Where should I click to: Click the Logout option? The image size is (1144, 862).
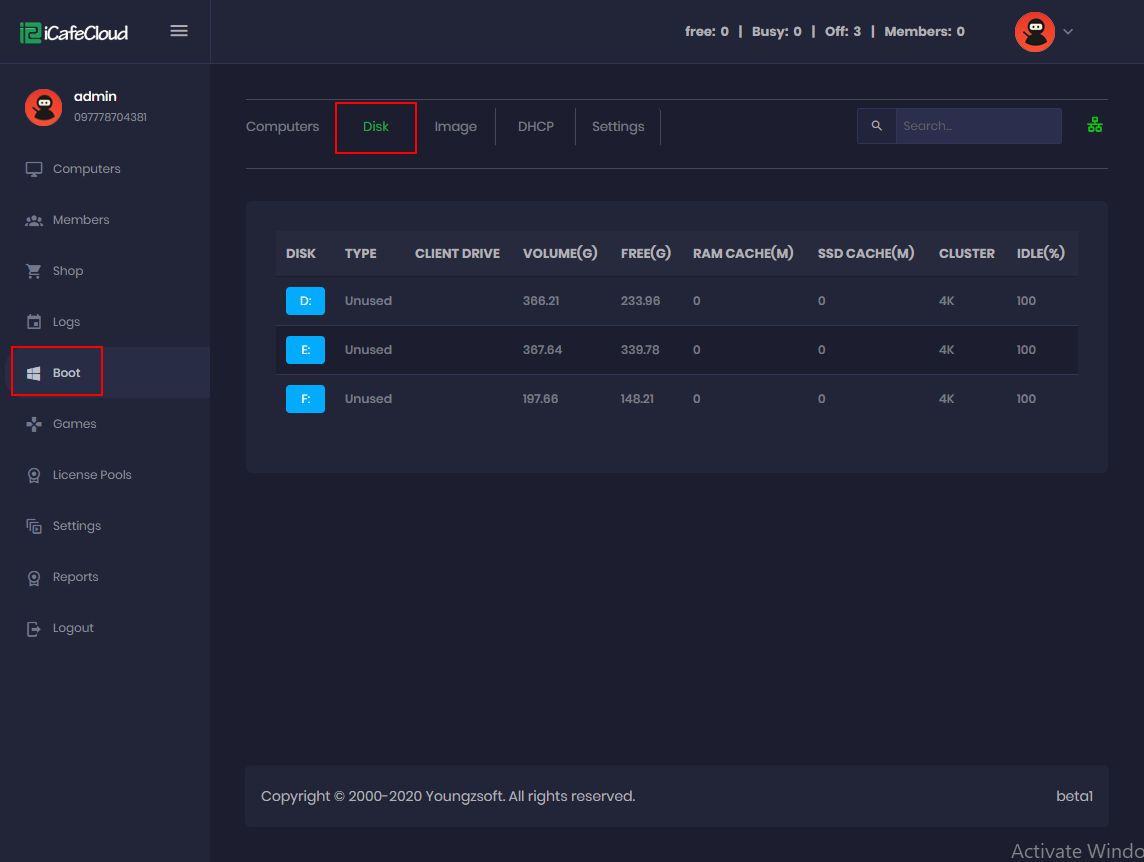[72, 627]
